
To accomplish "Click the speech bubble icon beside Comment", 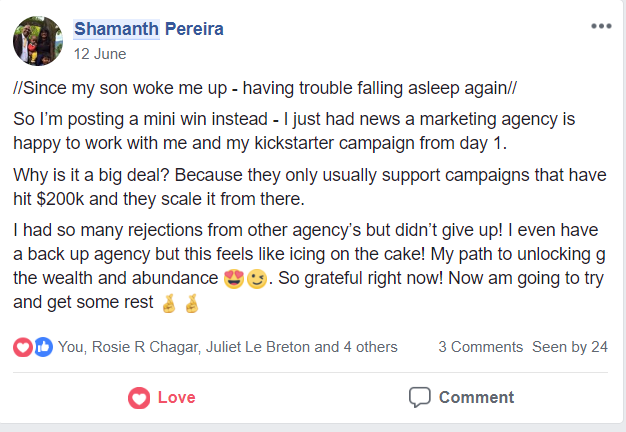I will click(420, 397).
